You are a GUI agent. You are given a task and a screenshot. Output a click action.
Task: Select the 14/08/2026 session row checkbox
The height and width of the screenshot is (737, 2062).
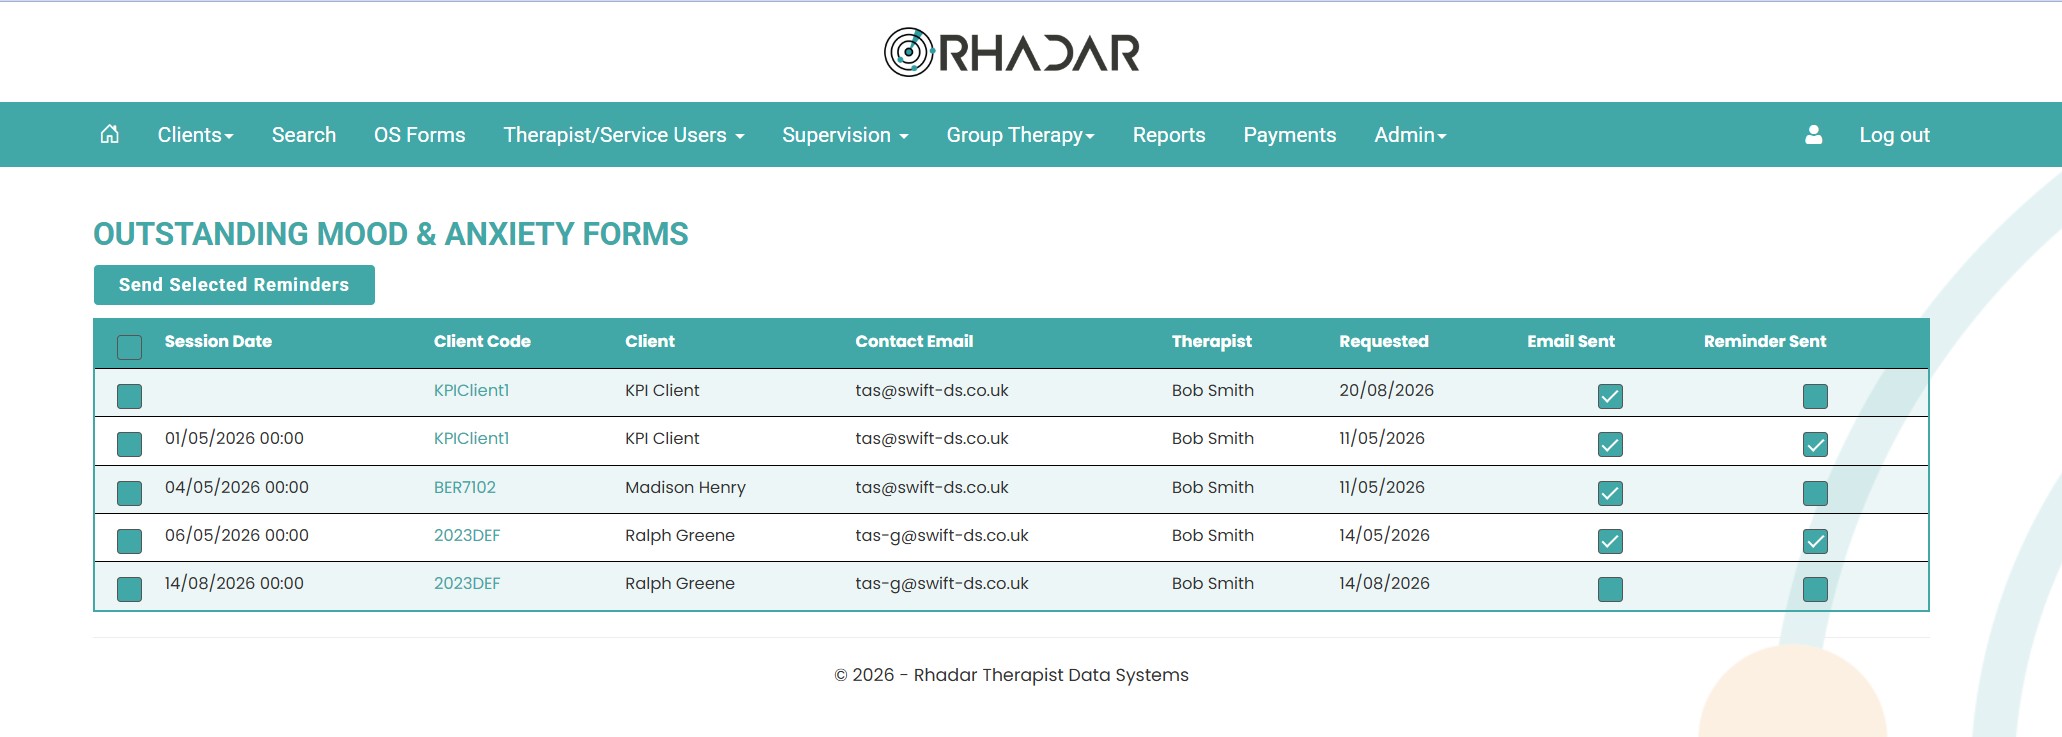129,589
